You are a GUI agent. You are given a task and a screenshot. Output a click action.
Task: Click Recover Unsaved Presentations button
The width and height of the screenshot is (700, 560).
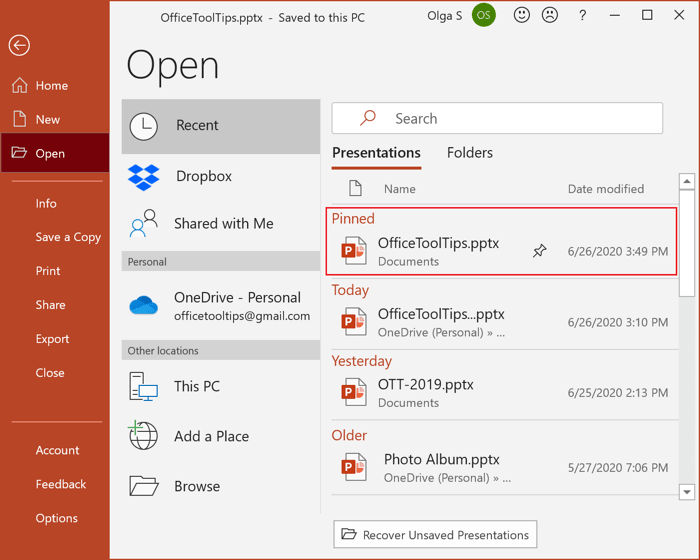point(435,534)
